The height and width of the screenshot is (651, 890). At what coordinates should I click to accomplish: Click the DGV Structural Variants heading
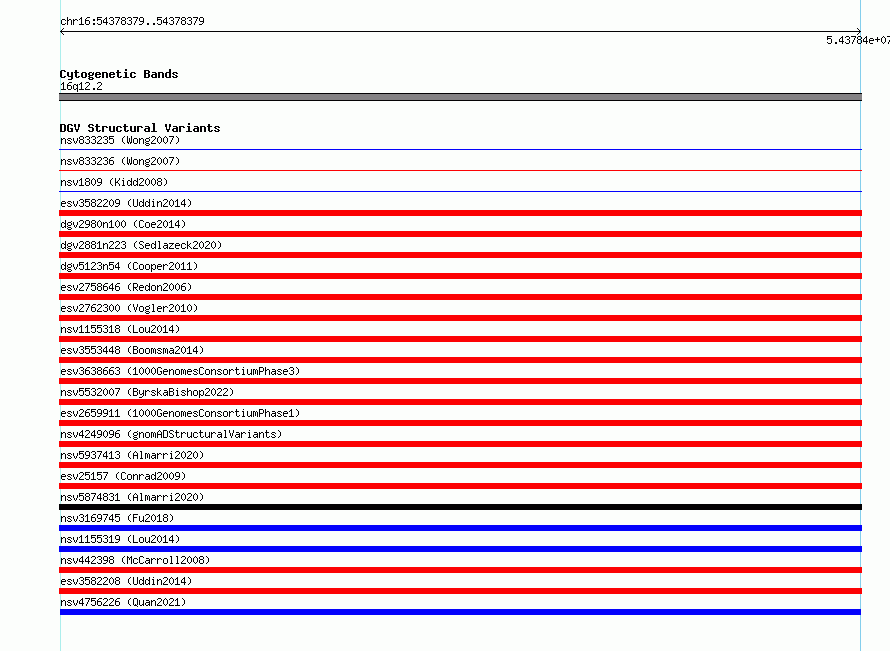[140, 128]
